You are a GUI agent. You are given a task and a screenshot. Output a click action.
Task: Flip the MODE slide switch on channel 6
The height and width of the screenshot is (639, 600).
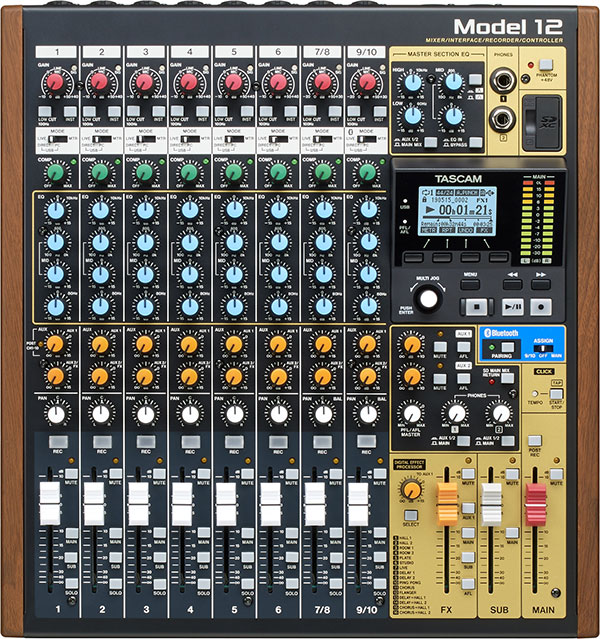pos(278,139)
